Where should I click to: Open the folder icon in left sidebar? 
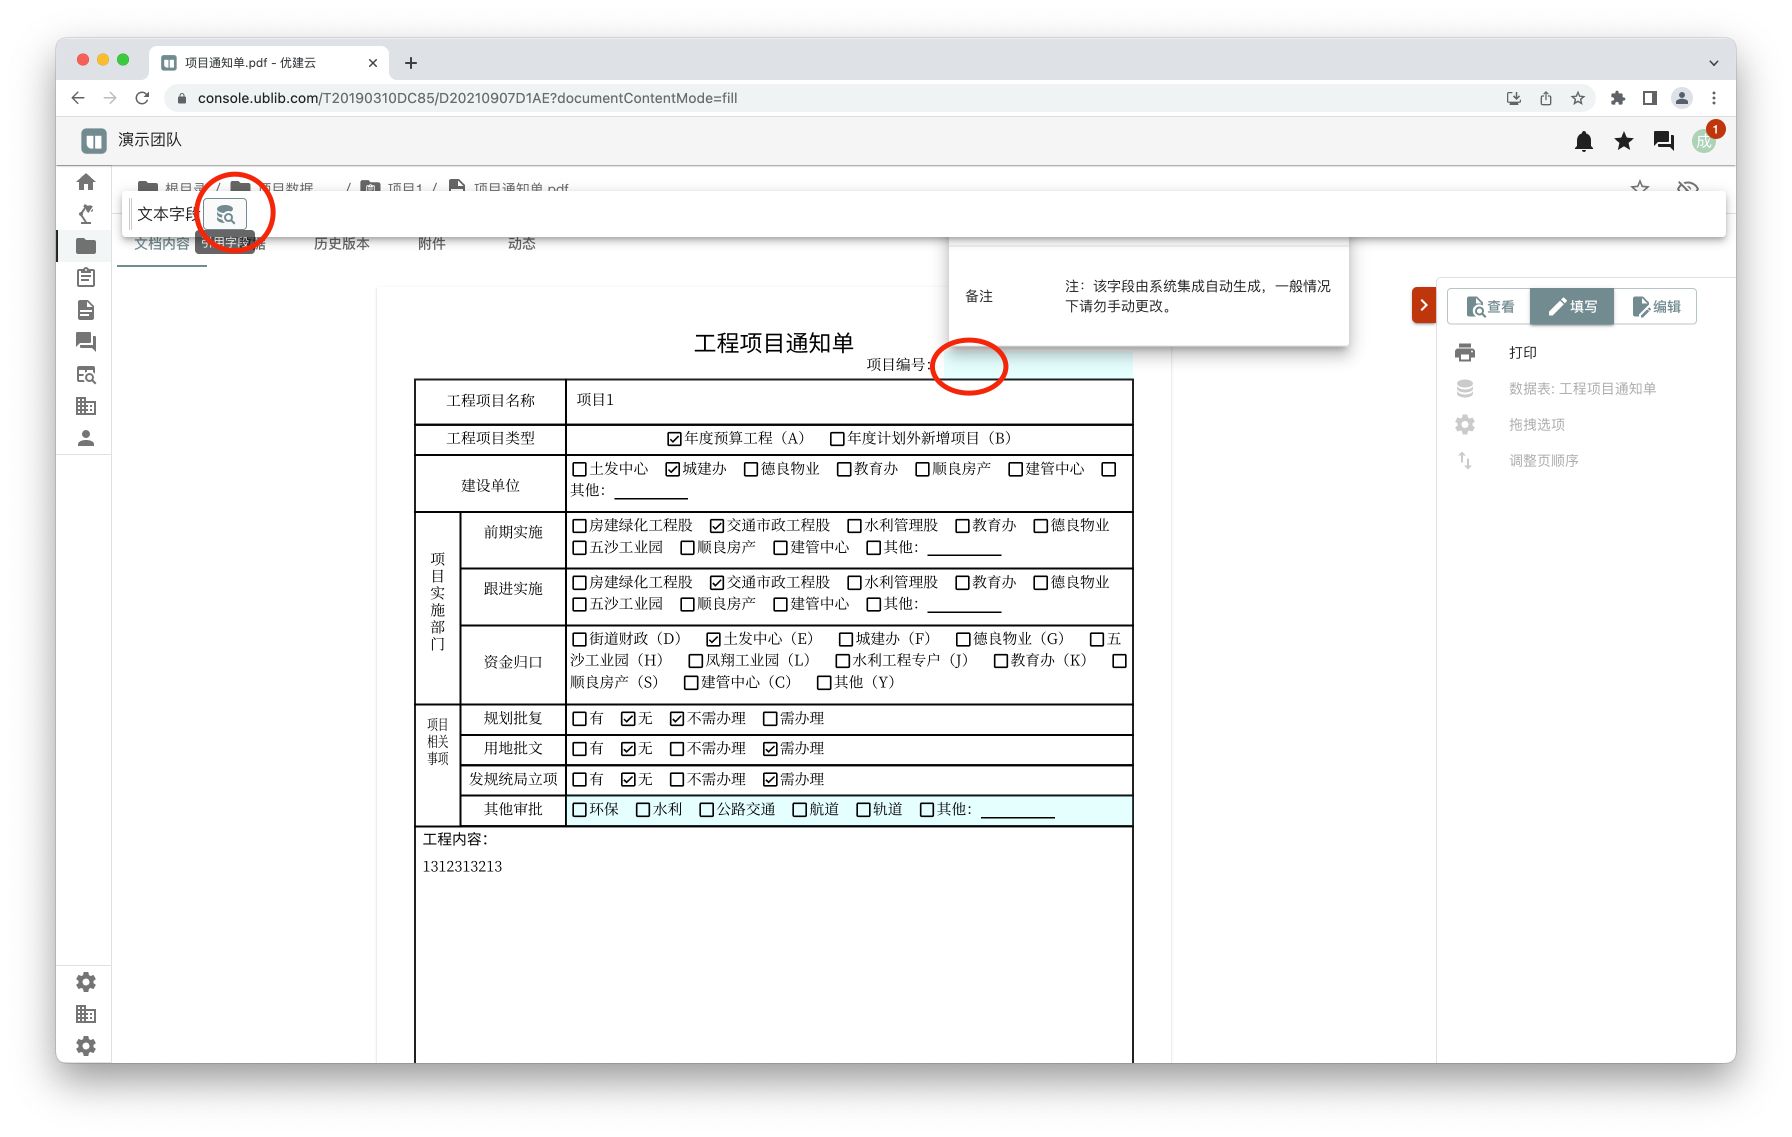(x=86, y=246)
